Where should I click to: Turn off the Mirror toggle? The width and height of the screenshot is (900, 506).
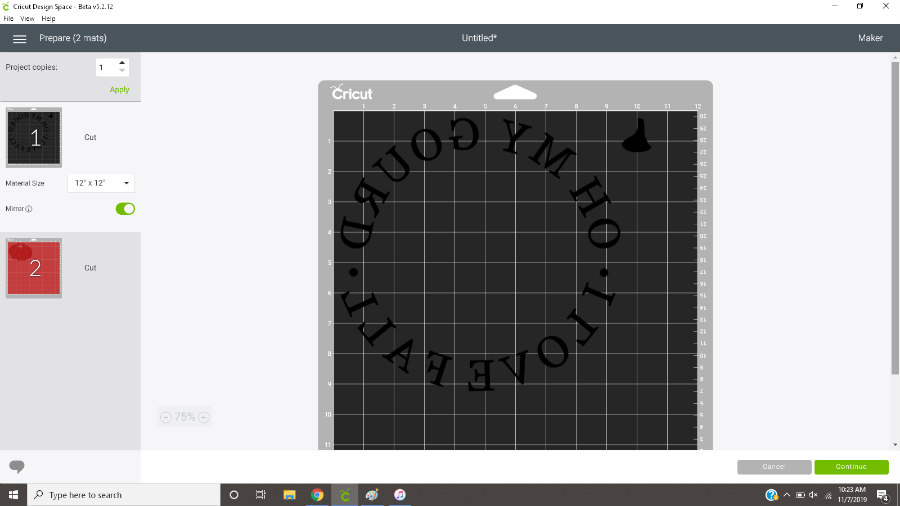pos(125,209)
